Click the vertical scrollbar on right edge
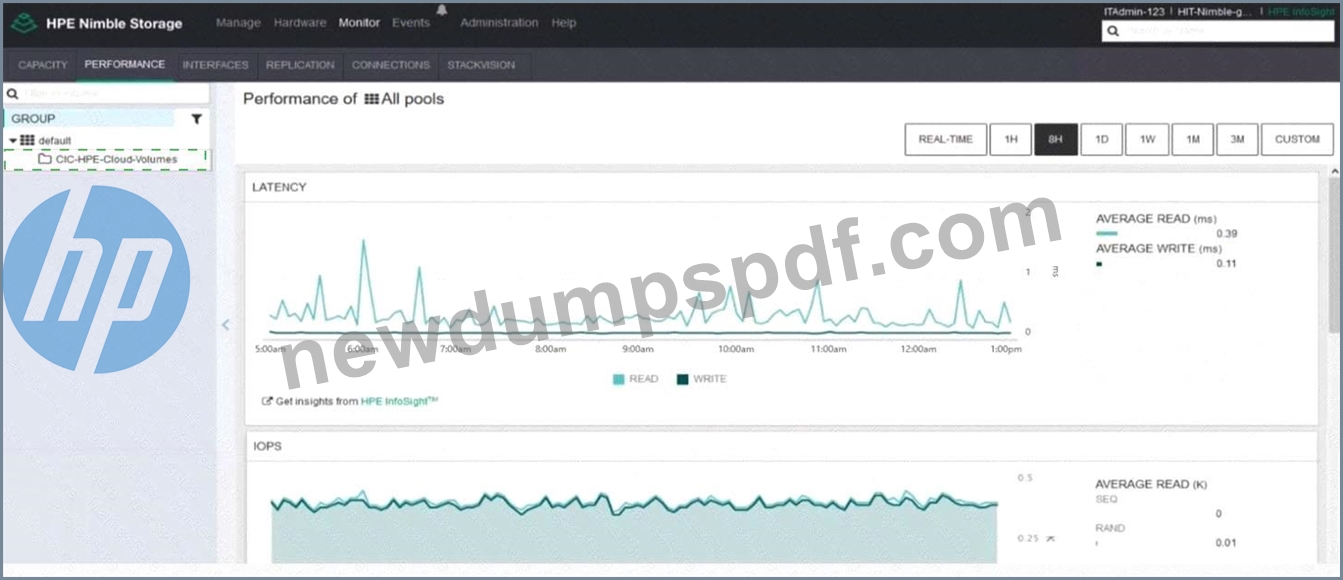This screenshot has width=1343, height=580. [x=1335, y=250]
